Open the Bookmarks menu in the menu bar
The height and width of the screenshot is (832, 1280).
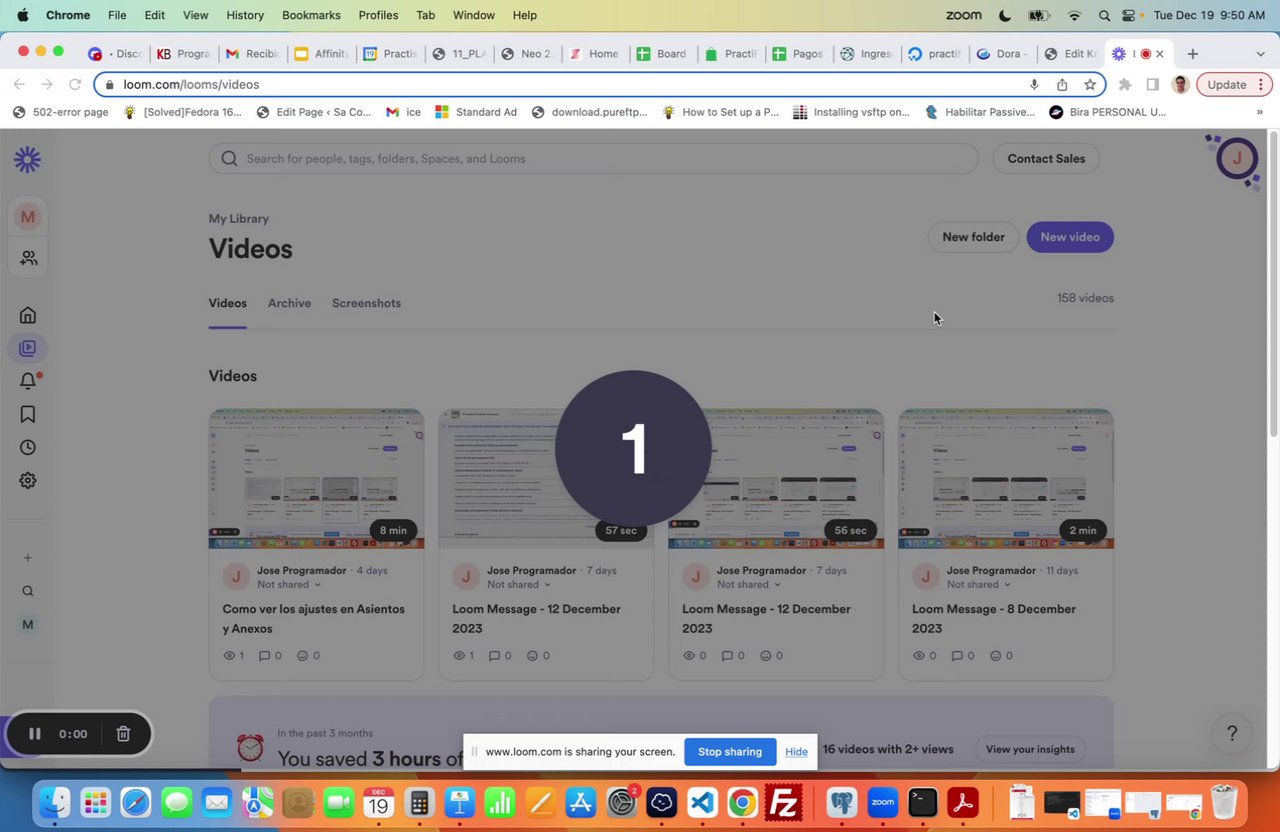[311, 15]
